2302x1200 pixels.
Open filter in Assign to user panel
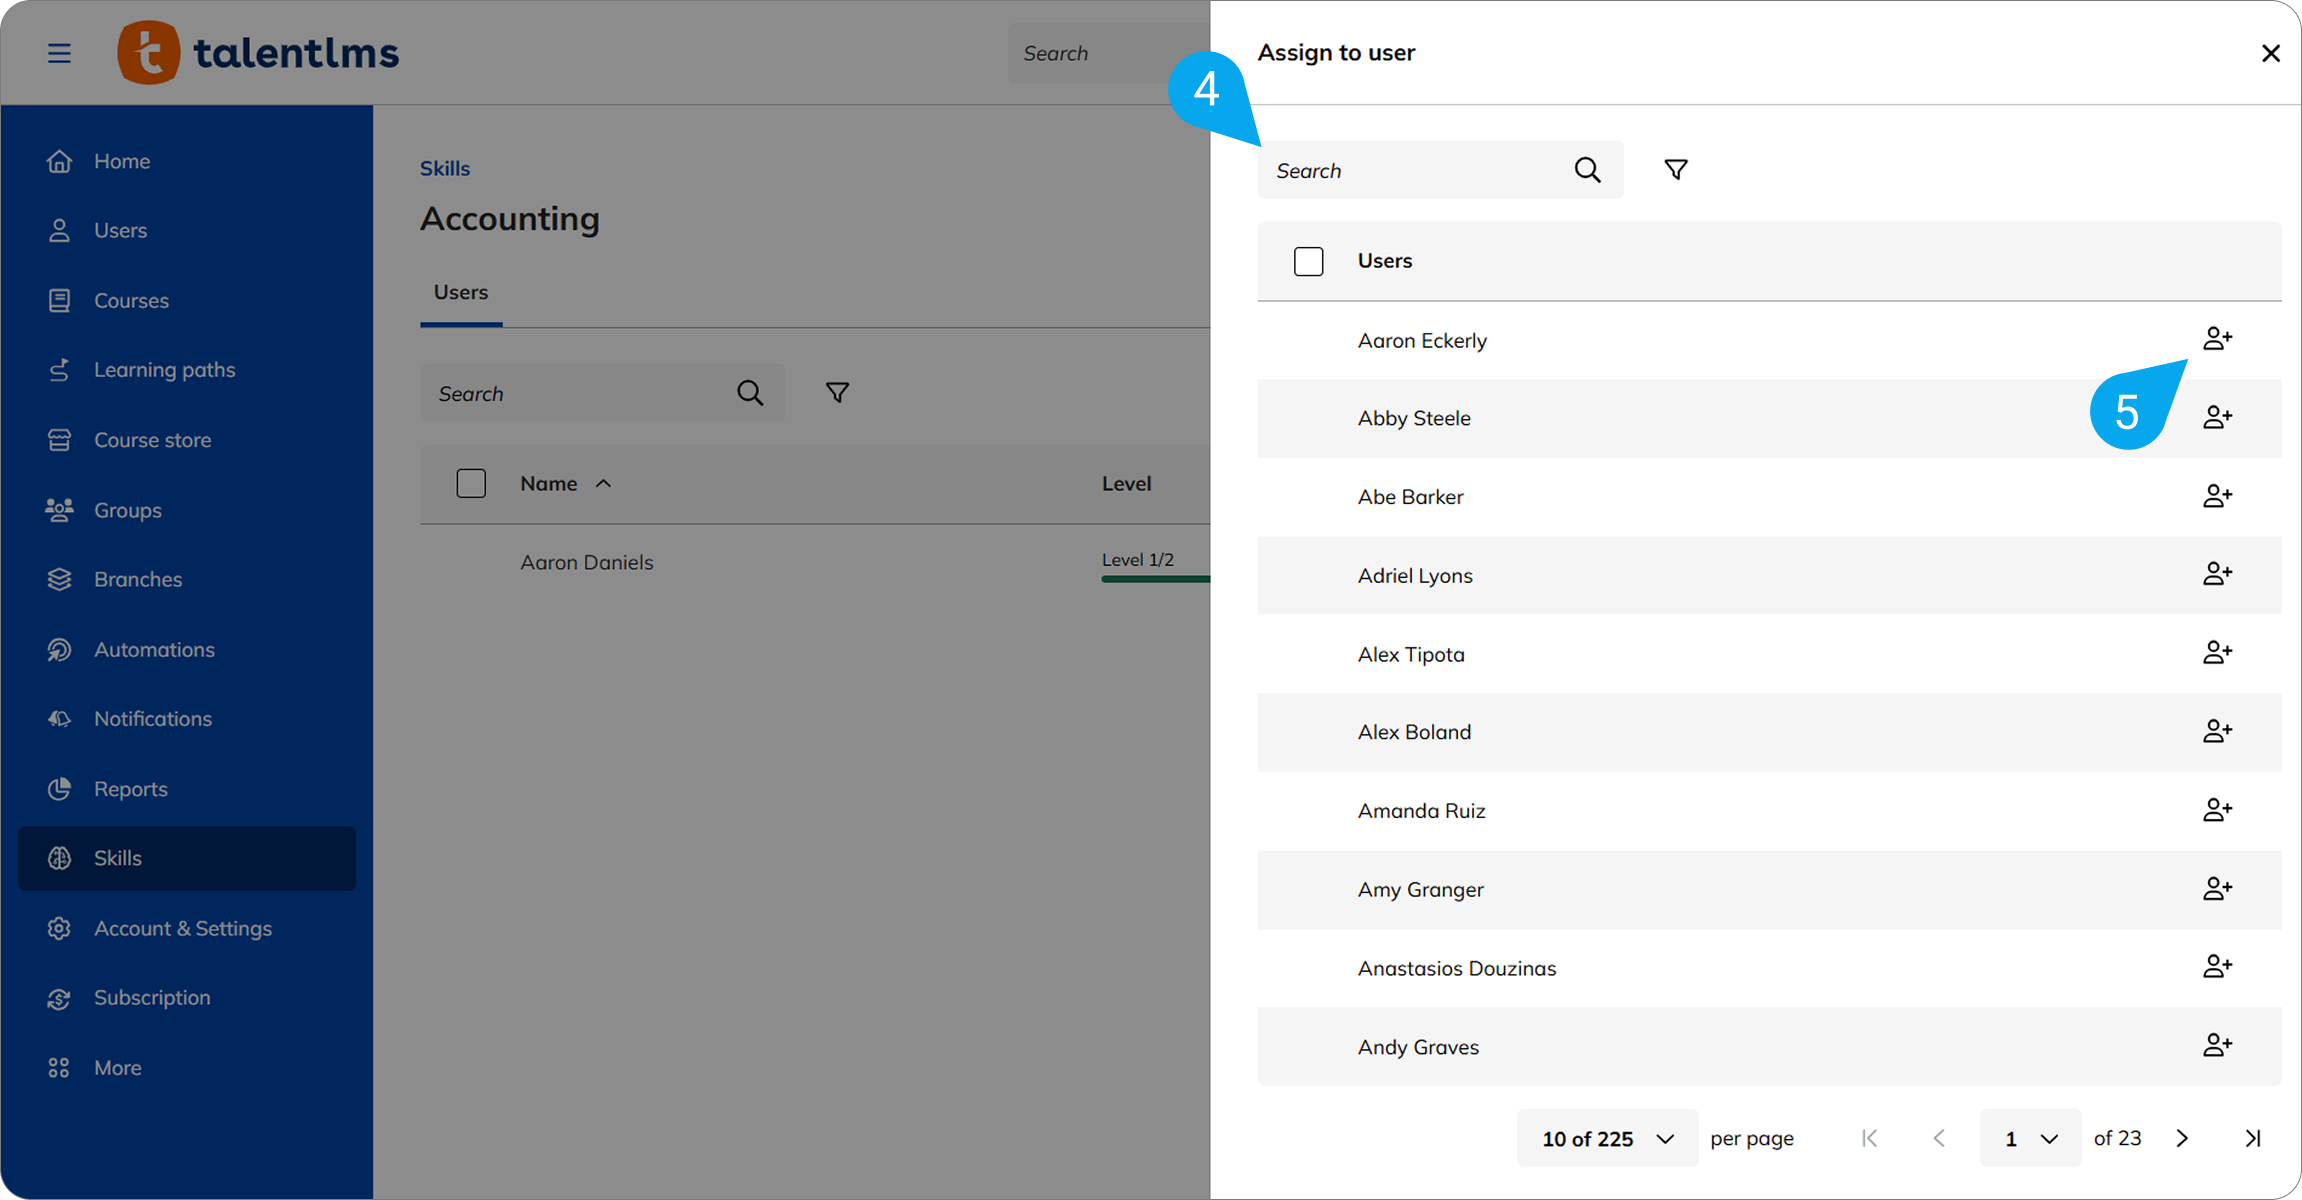(x=1676, y=170)
